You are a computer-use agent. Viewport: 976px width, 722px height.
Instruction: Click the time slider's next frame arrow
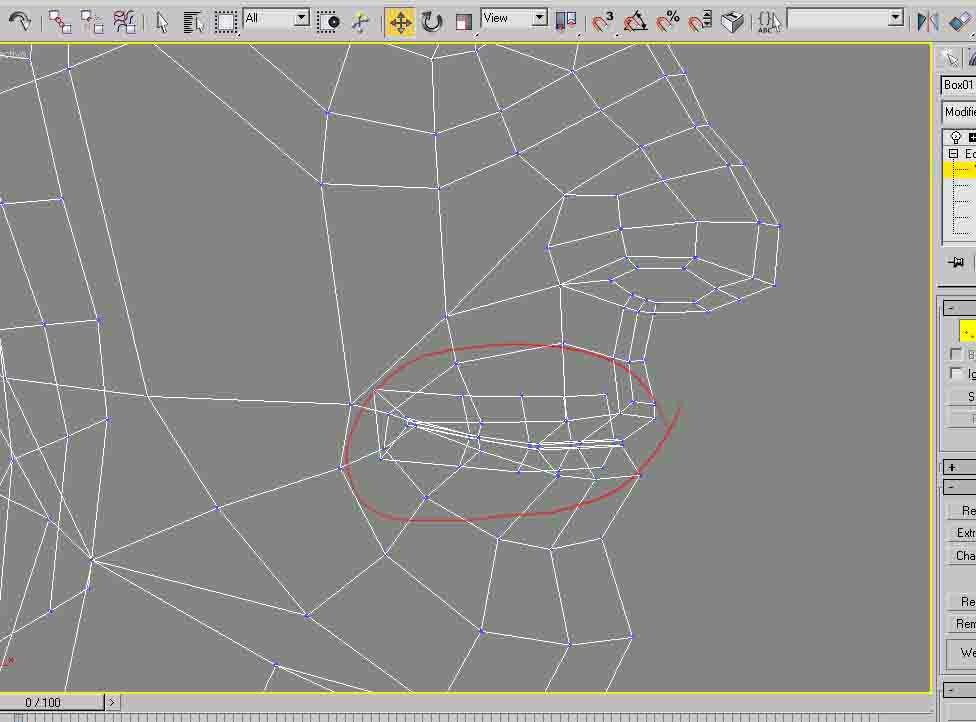point(111,702)
